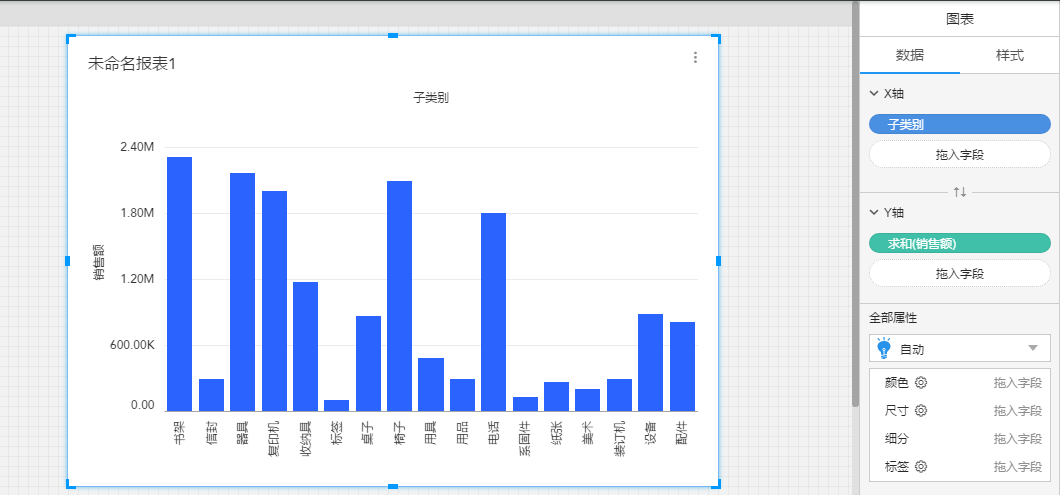Click the 桌子 bar in the chart
The height and width of the screenshot is (495, 1060).
pos(368,363)
